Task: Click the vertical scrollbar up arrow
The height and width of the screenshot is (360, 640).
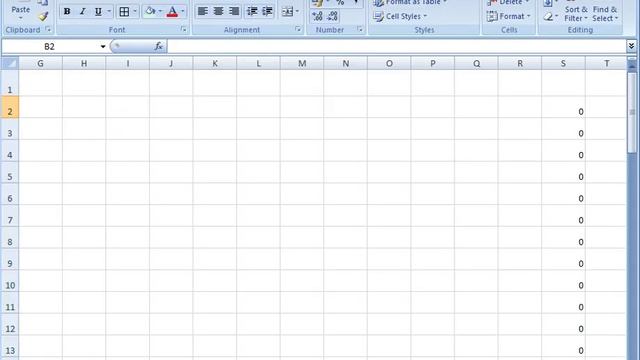Action: [x=632, y=65]
